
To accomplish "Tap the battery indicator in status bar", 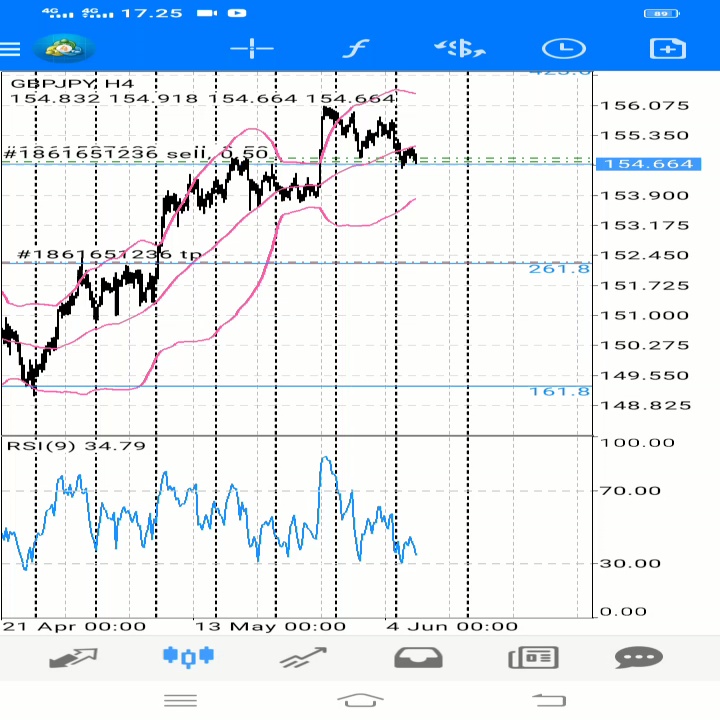I will (662, 13).
